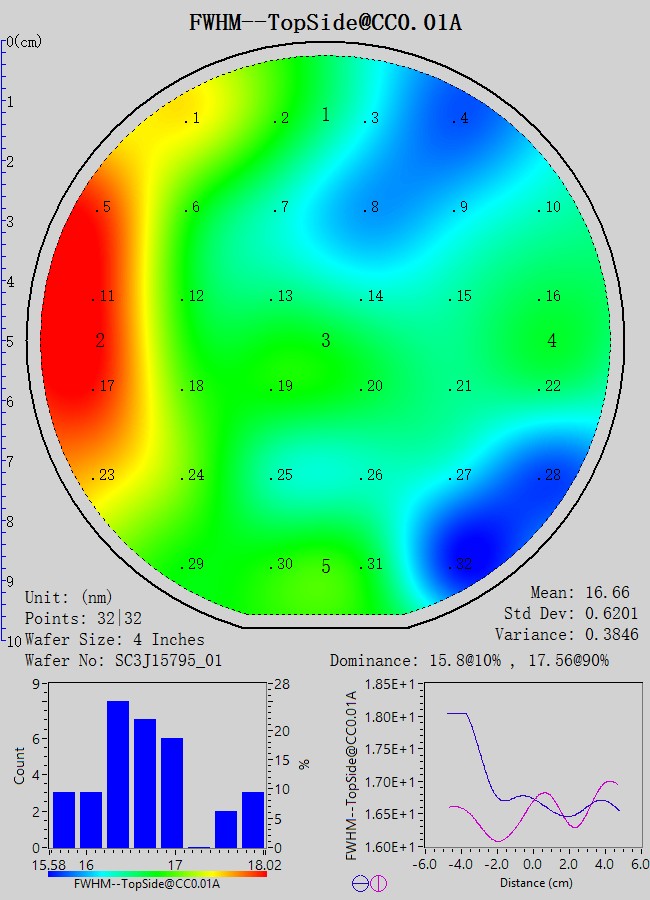Click zone label 5 near the wafer flat
The width and height of the screenshot is (650, 900).
(x=325, y=567)
